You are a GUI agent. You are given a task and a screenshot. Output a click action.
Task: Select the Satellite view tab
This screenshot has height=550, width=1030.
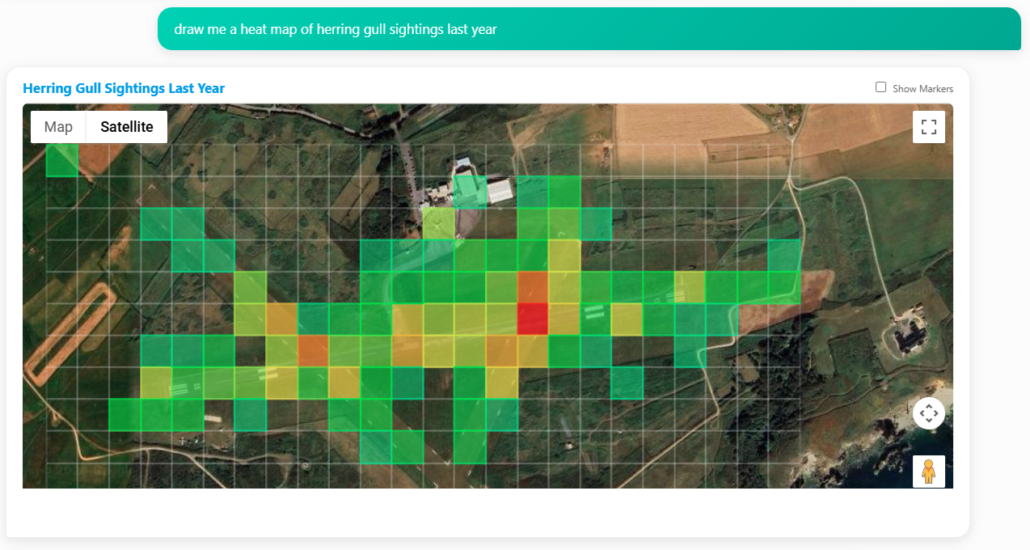coord(127,127)
